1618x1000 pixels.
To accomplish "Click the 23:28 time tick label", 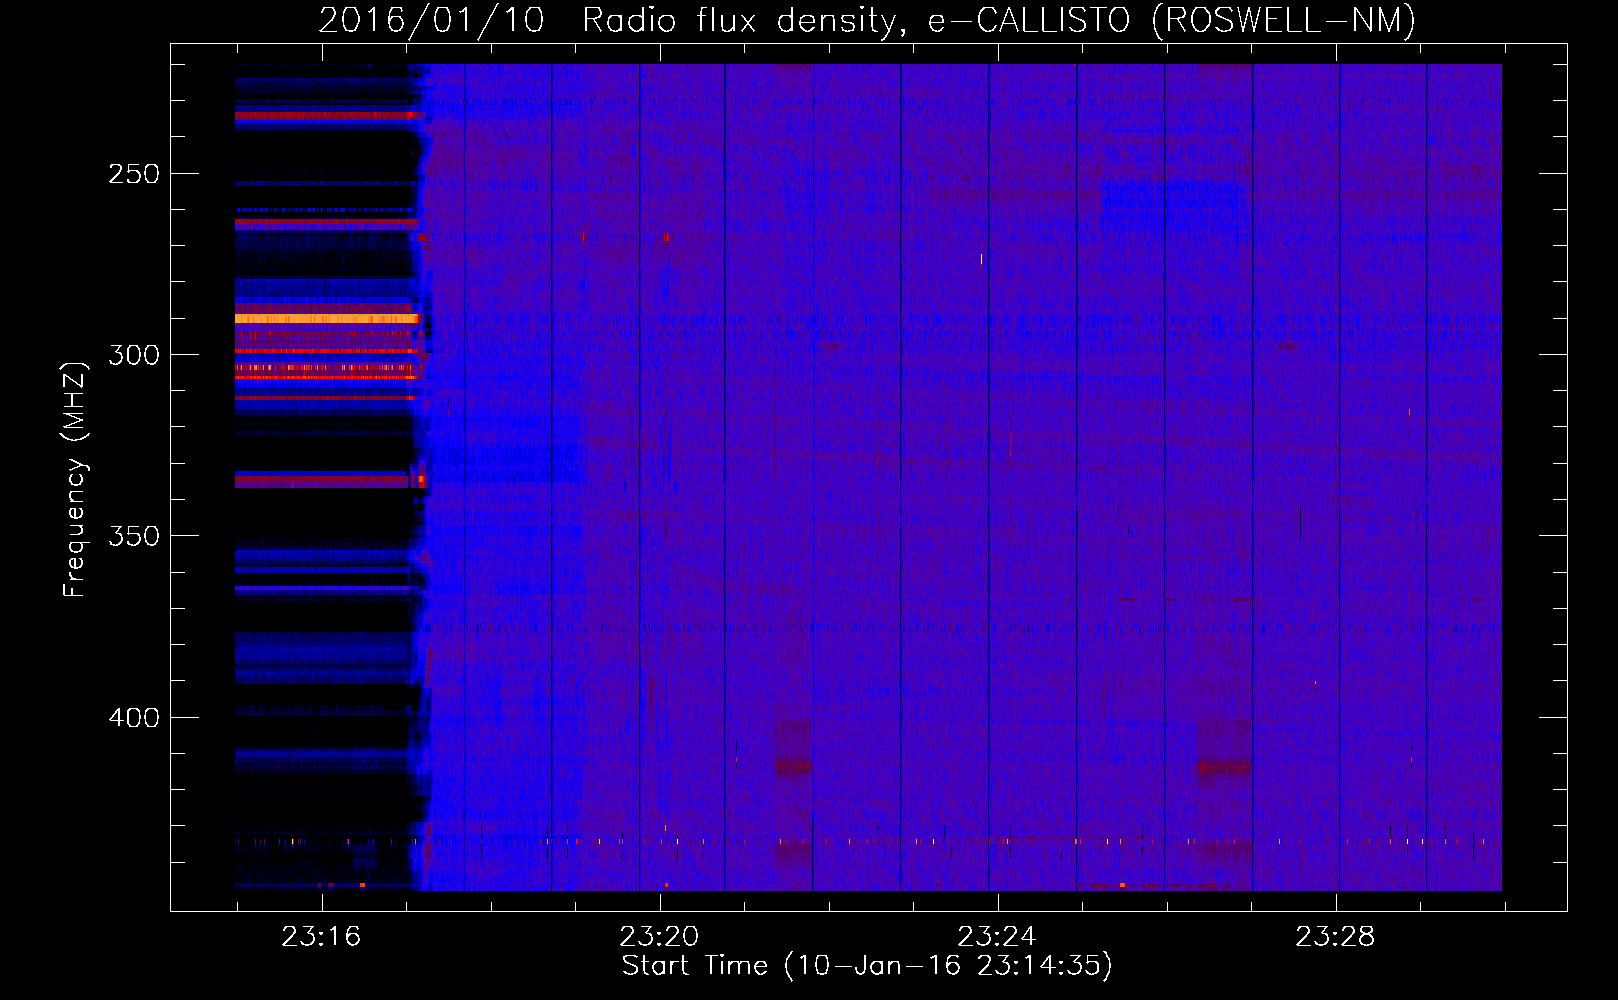I will pos(1335,937).
